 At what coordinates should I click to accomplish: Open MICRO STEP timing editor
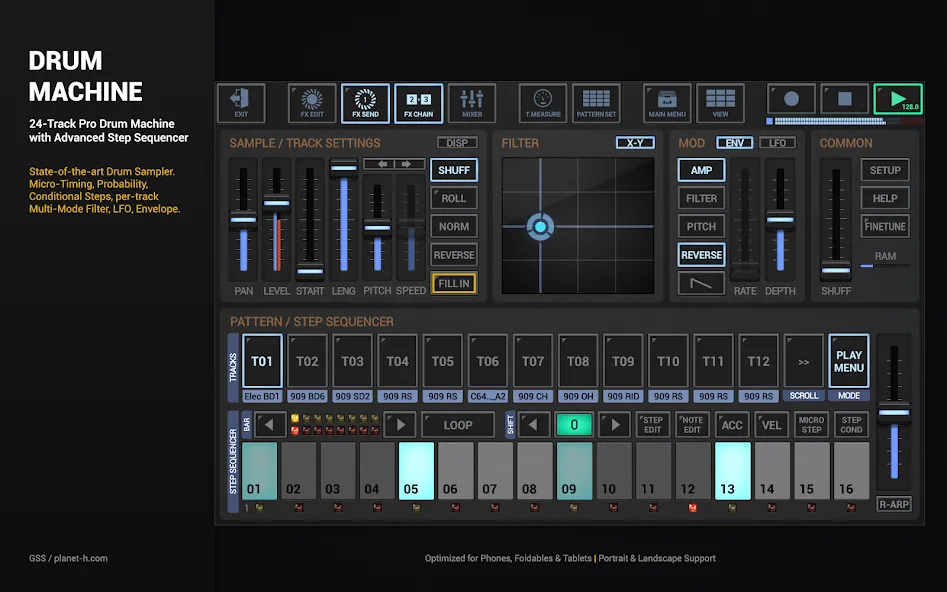pos(811,425)
